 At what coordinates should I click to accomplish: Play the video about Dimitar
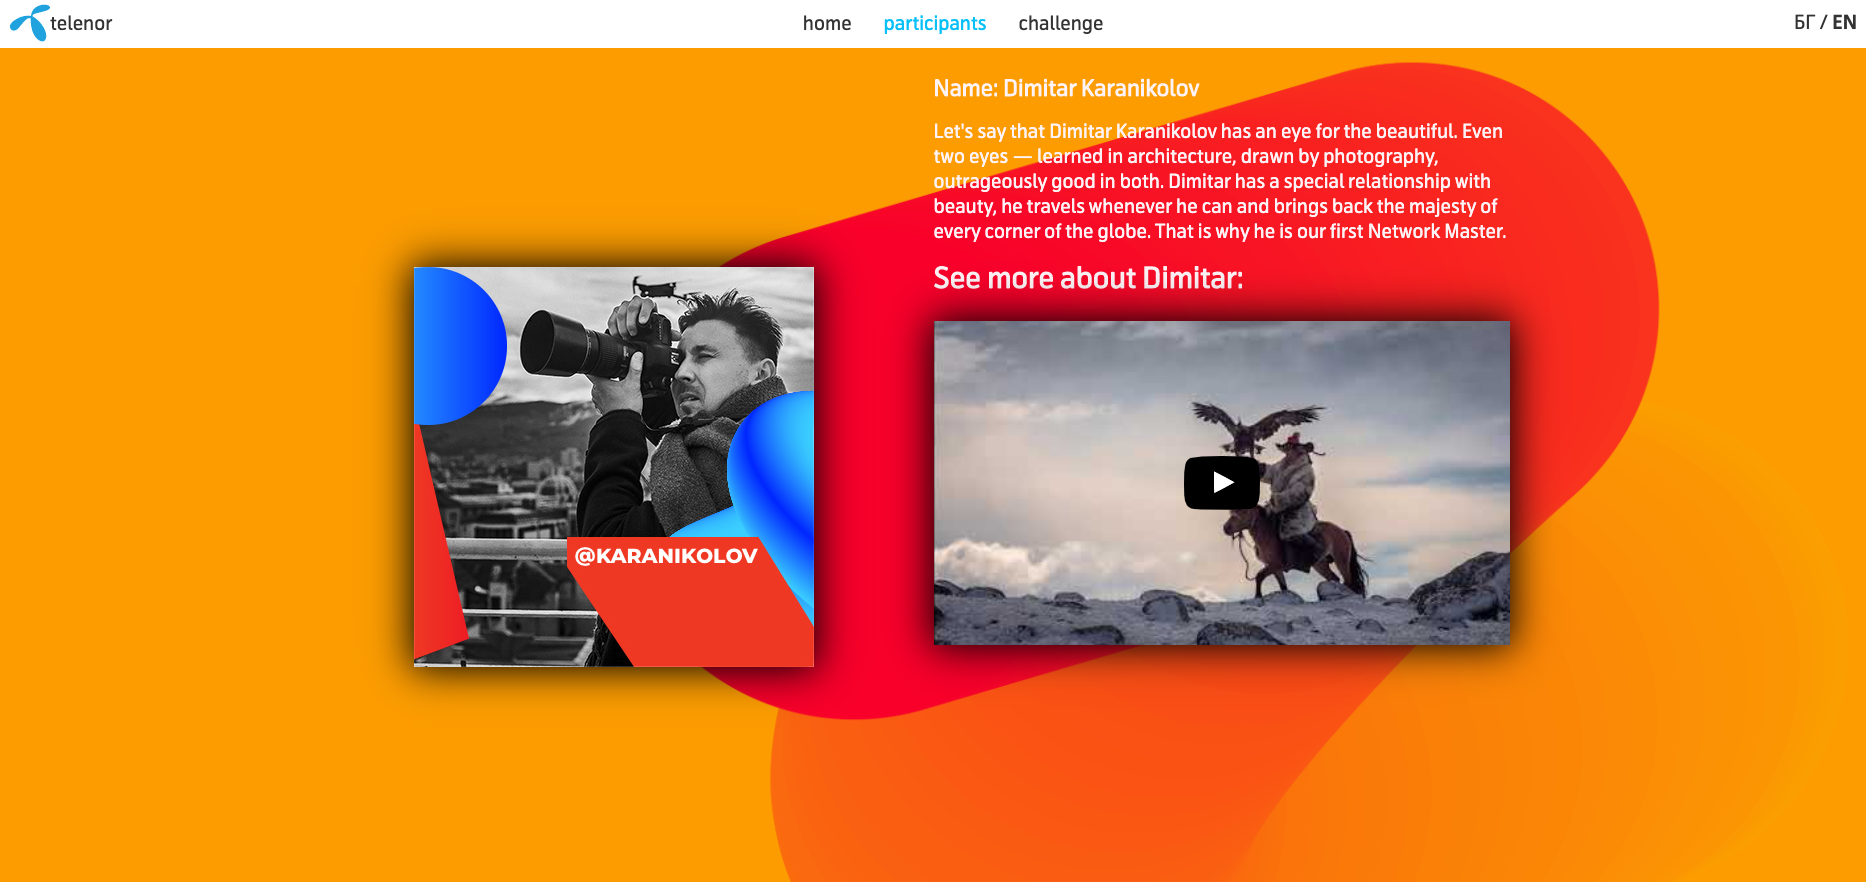tap(1221, 483)
